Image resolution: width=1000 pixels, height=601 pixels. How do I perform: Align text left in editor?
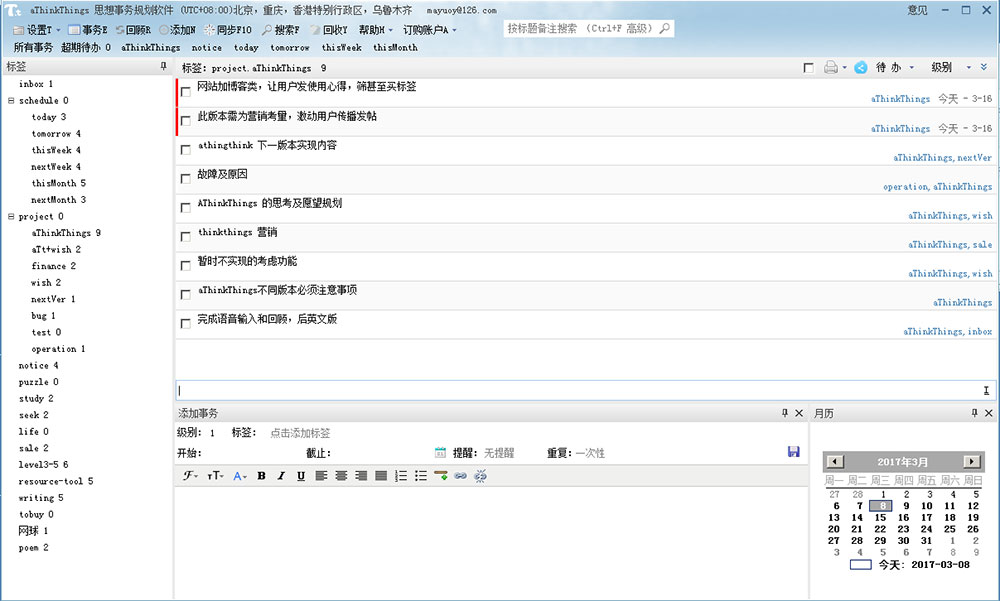pyautogui.click(x=321, y=476)
